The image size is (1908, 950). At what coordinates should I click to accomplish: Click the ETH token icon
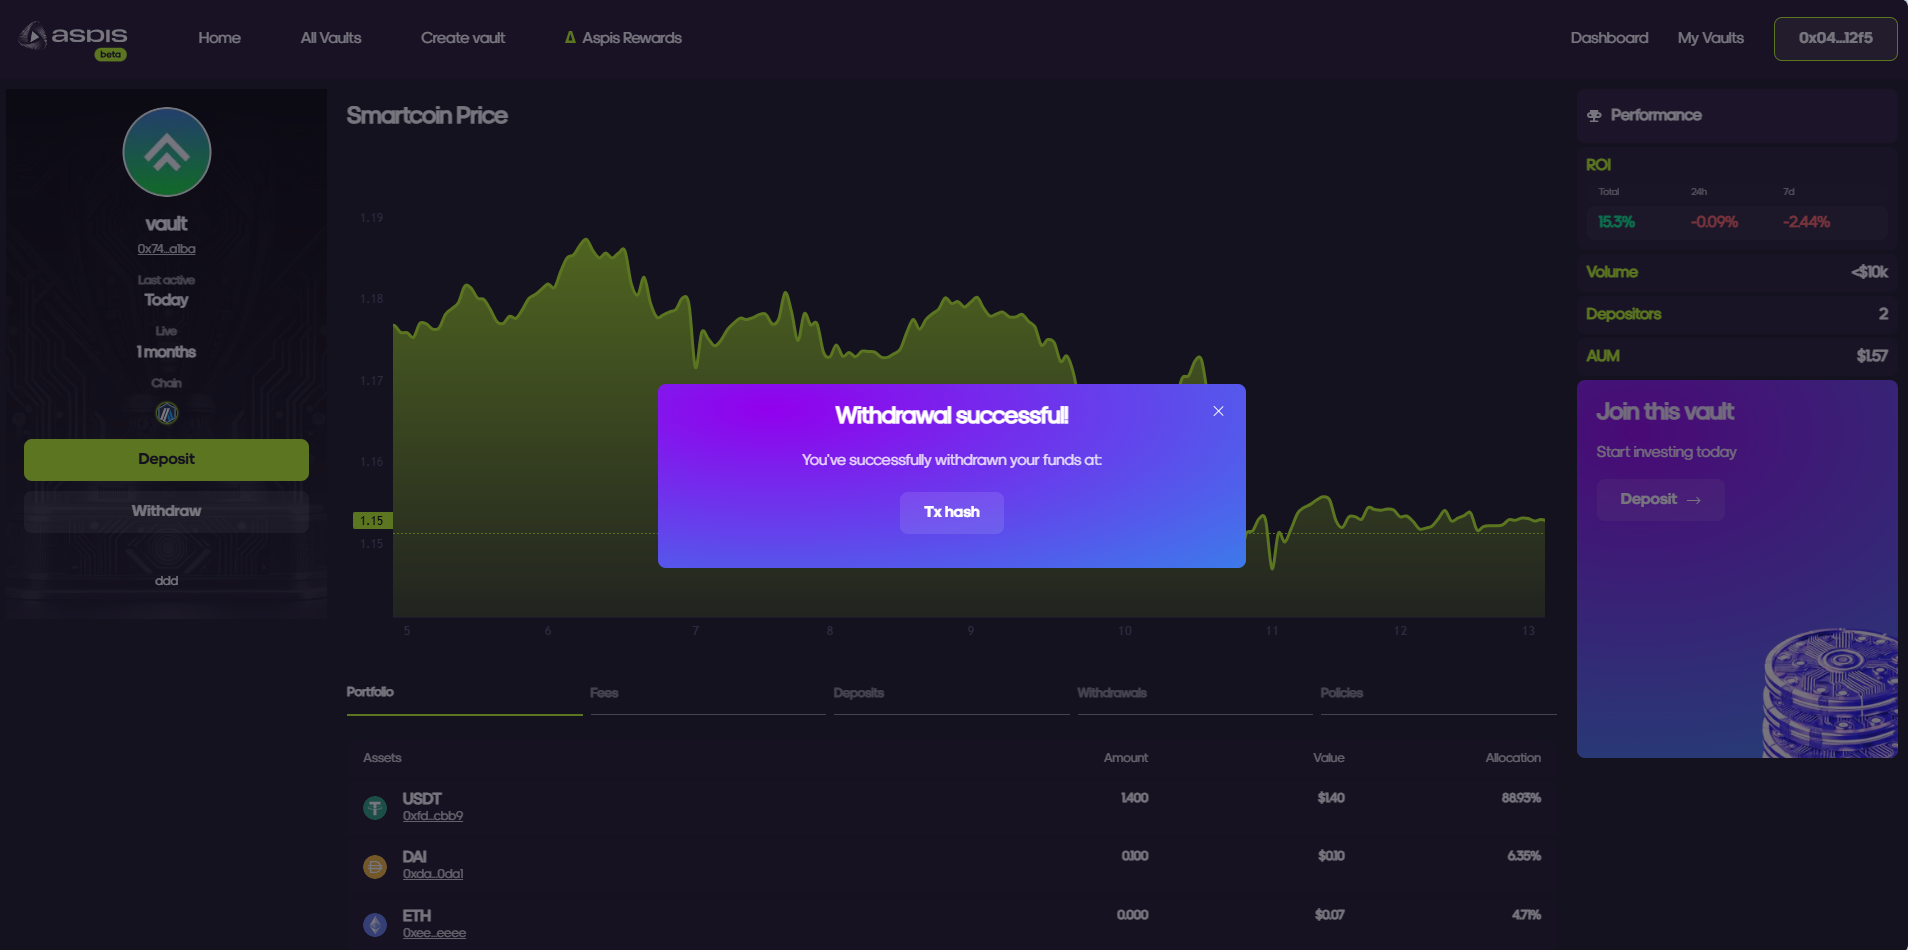(375, 925)
